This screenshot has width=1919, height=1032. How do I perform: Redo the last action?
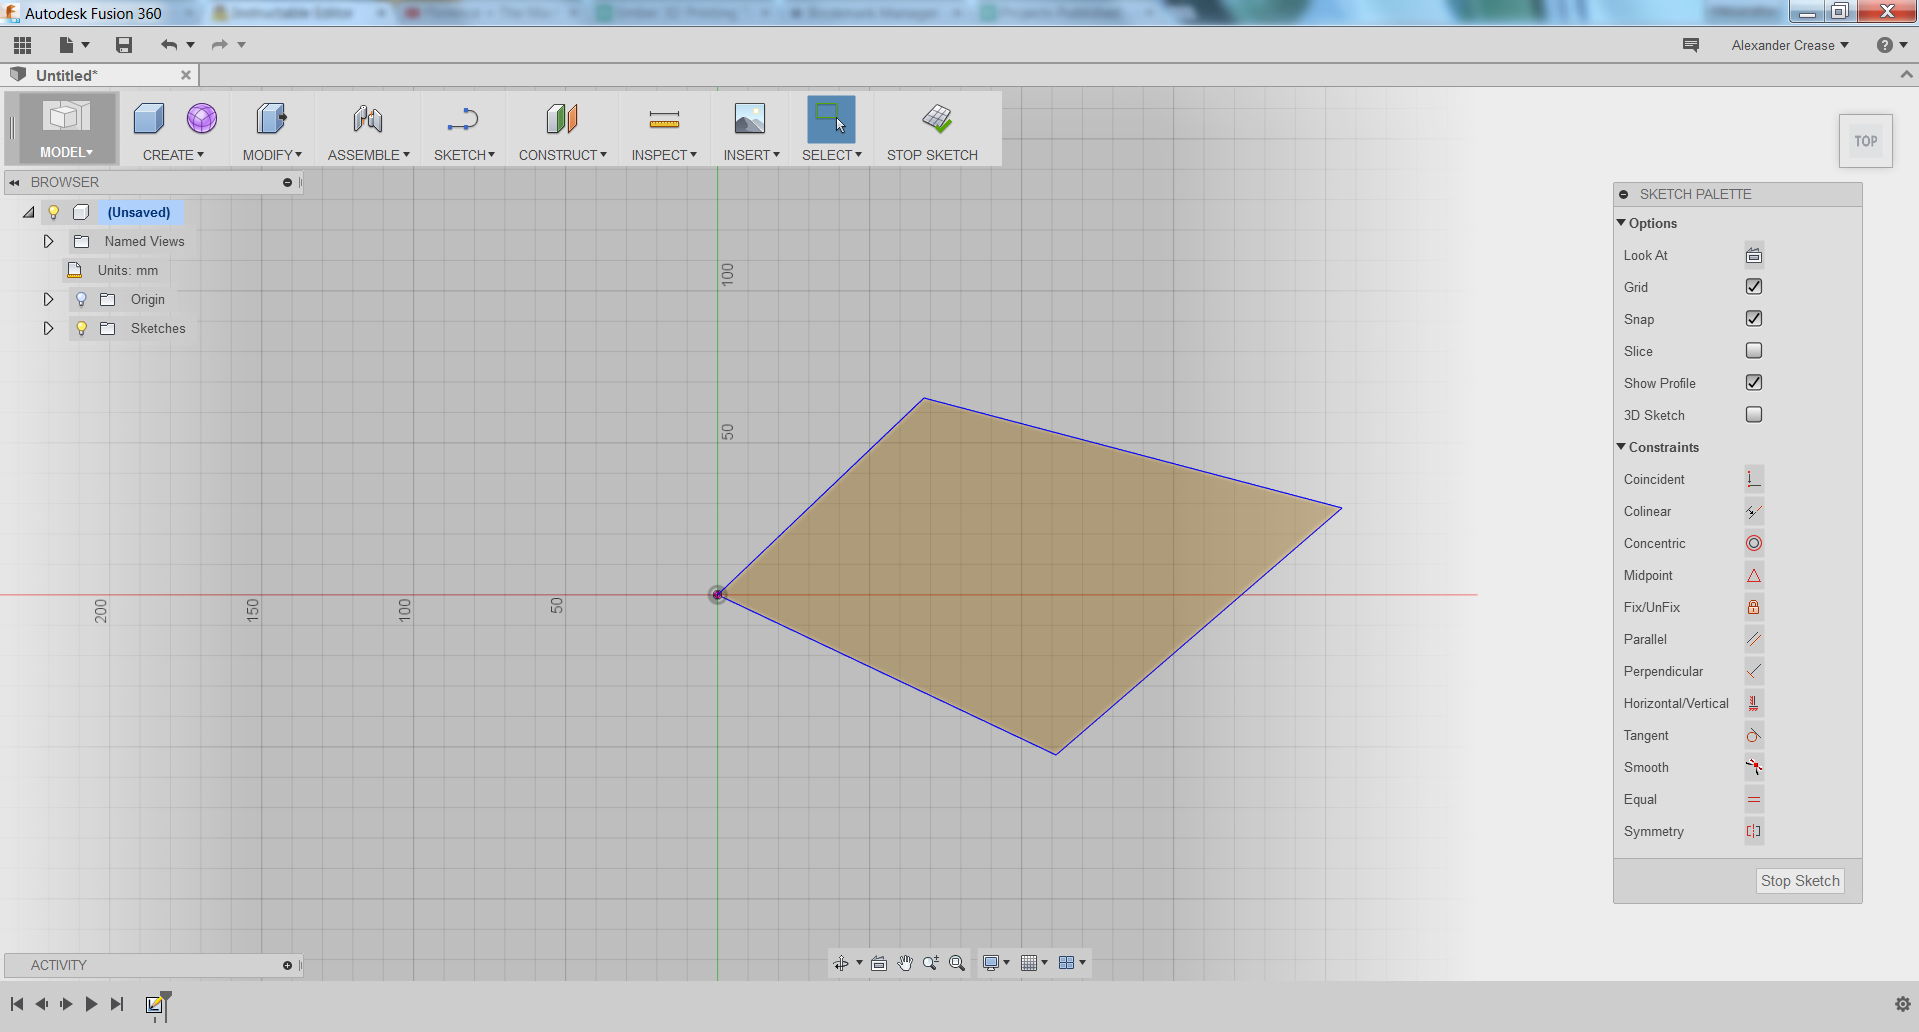click(x=220, y=45)
